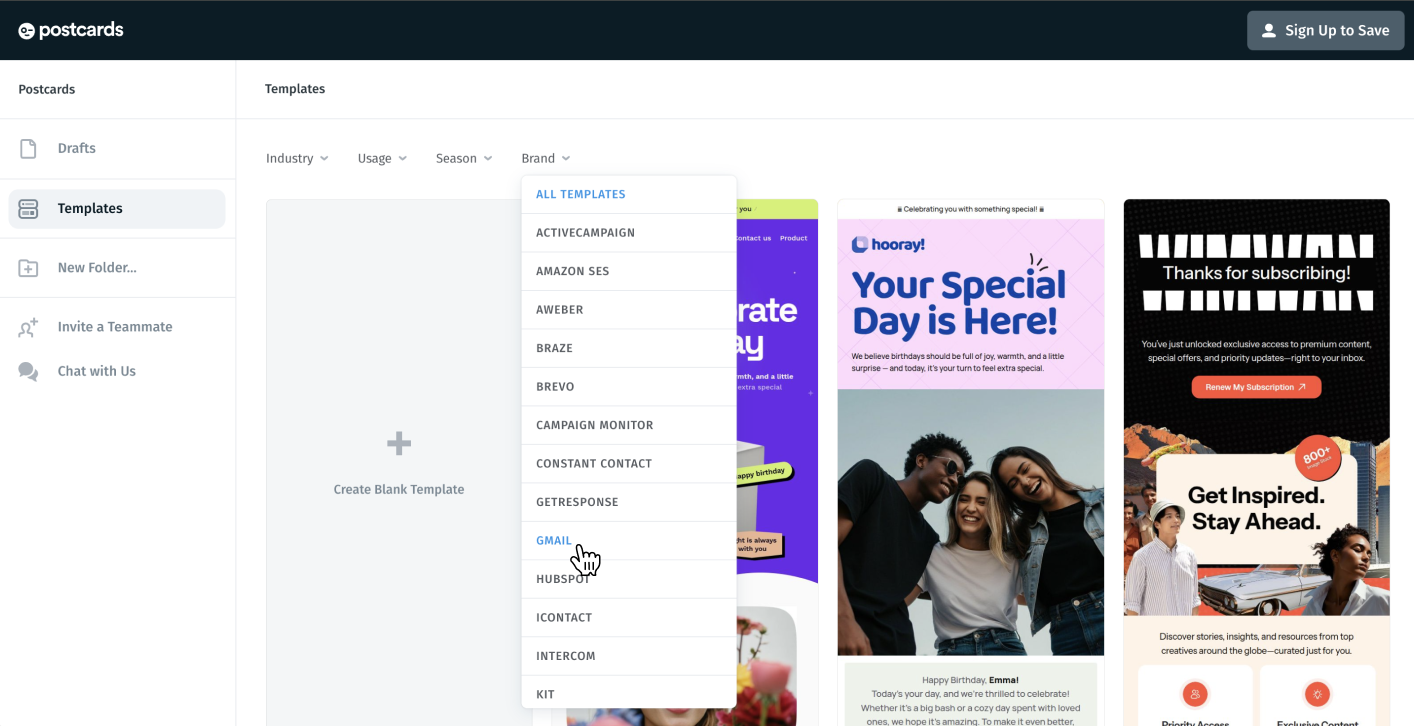Click the New Folder plus icon
Screen dimensions: 1414x726
[28, 268]
